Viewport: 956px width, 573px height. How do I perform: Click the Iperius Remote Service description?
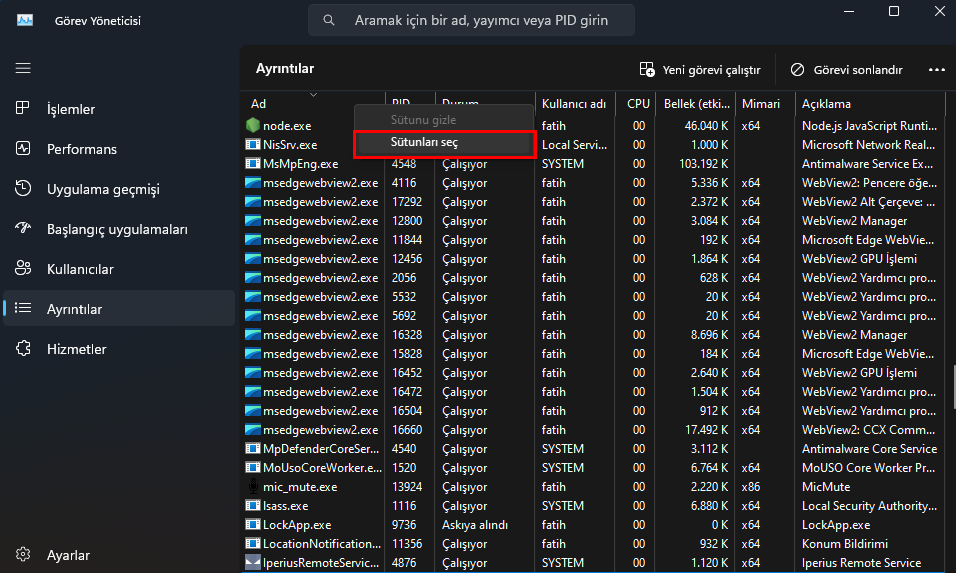coord(861,562)
